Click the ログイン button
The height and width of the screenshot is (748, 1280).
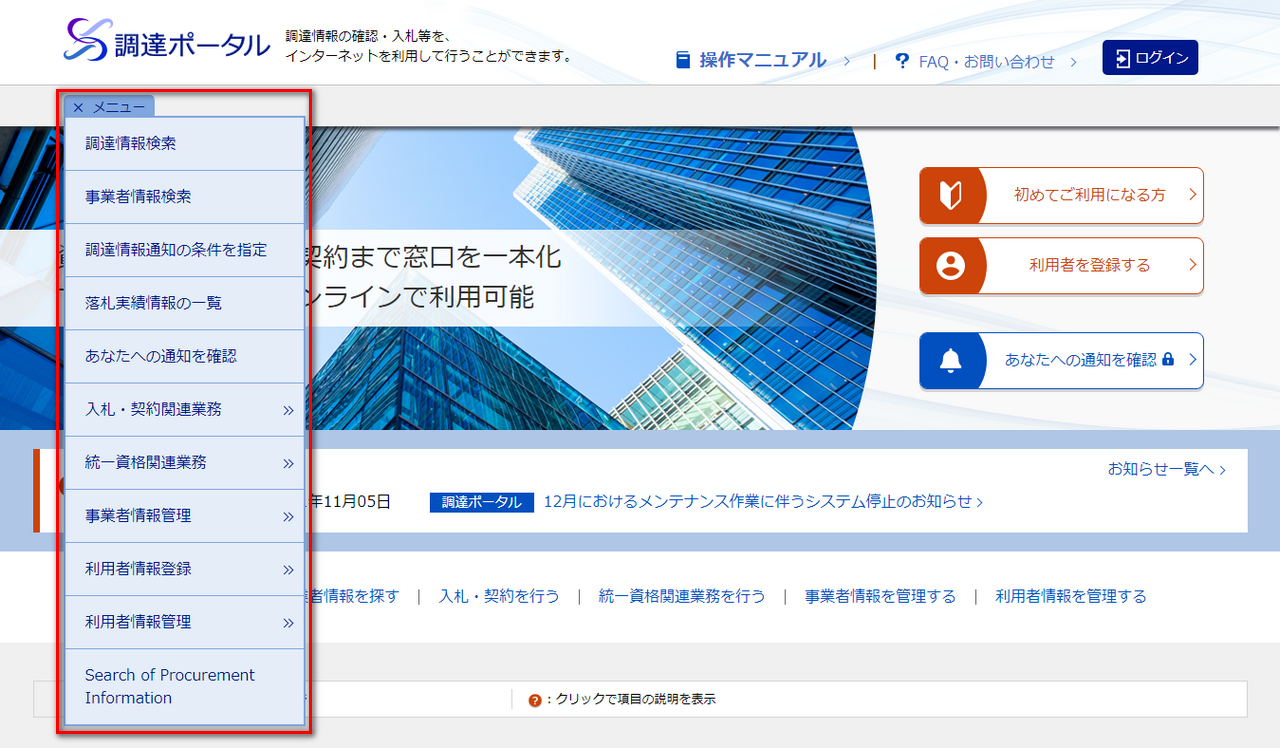pyautogui.click(x=1150, y=58)
